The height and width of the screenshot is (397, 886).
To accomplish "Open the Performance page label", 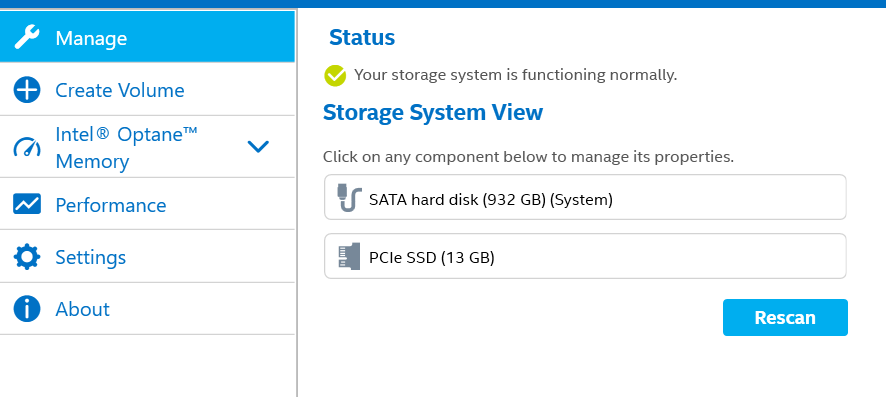I will (x=111, y=205).
